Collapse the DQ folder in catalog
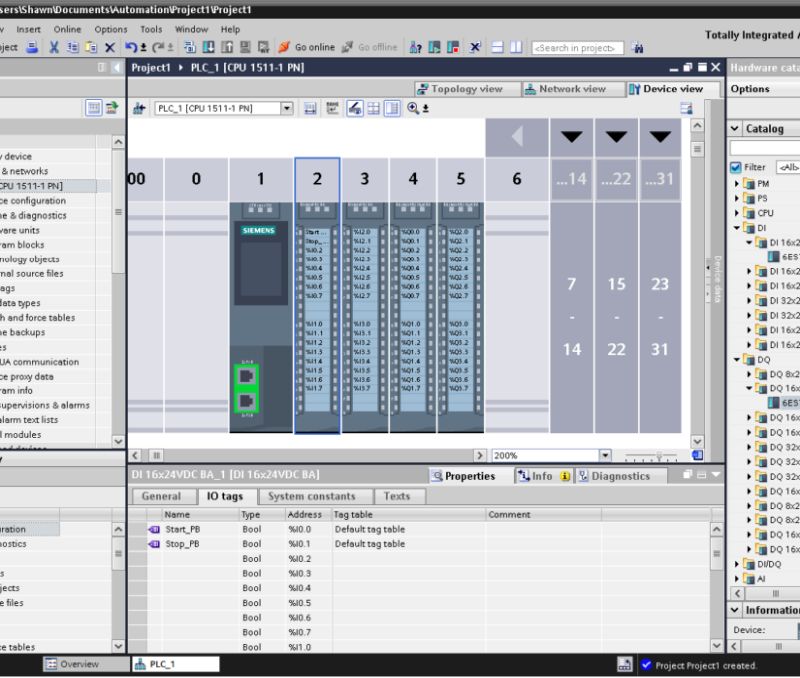 736,360
